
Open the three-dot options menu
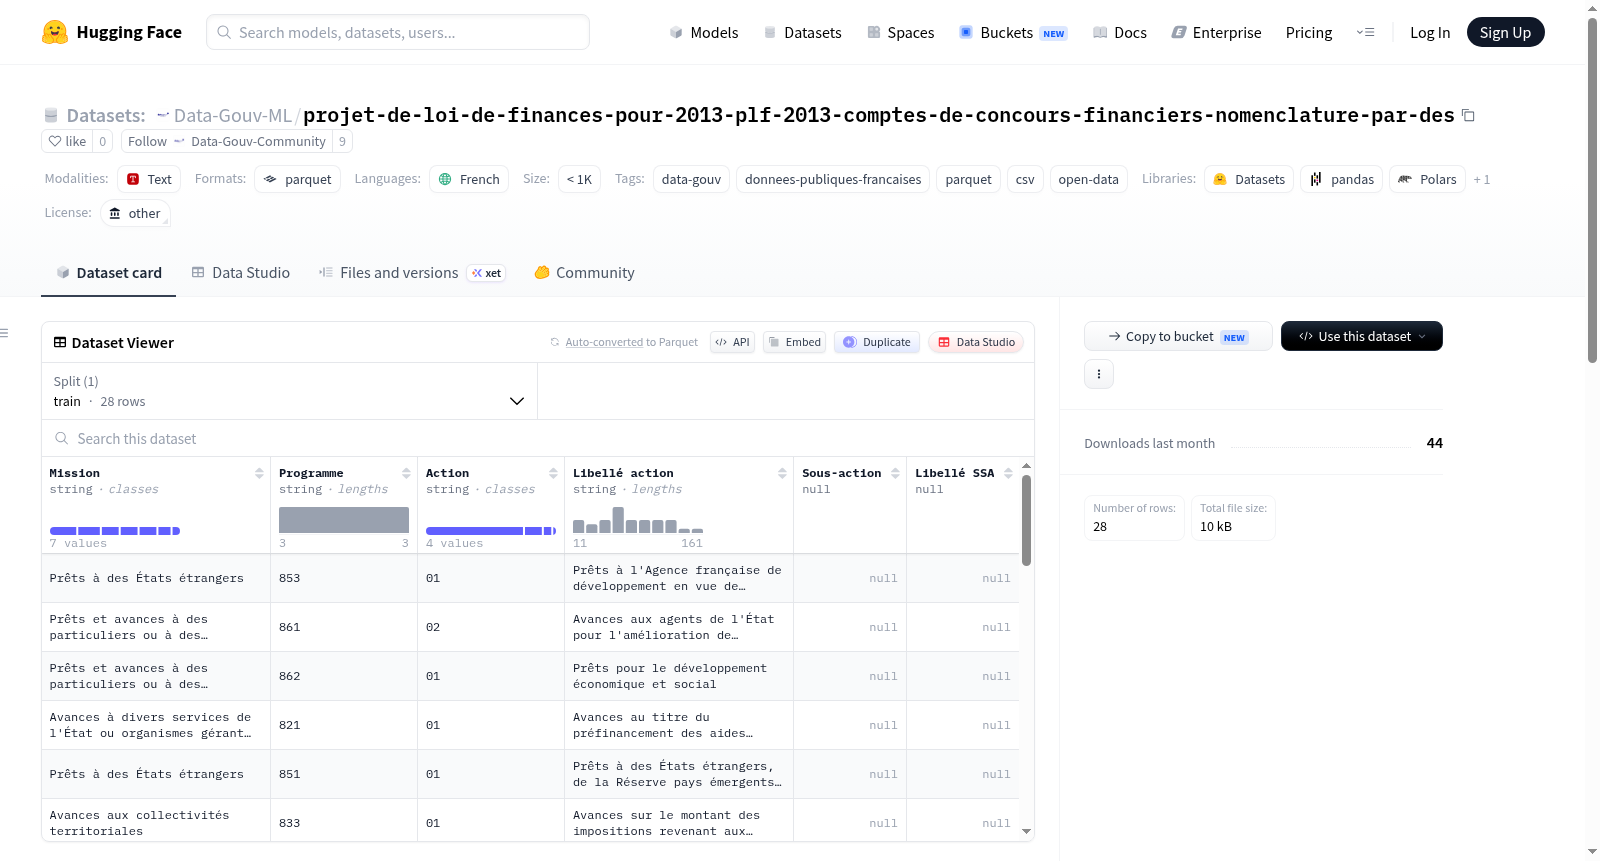pos(1099,374)
